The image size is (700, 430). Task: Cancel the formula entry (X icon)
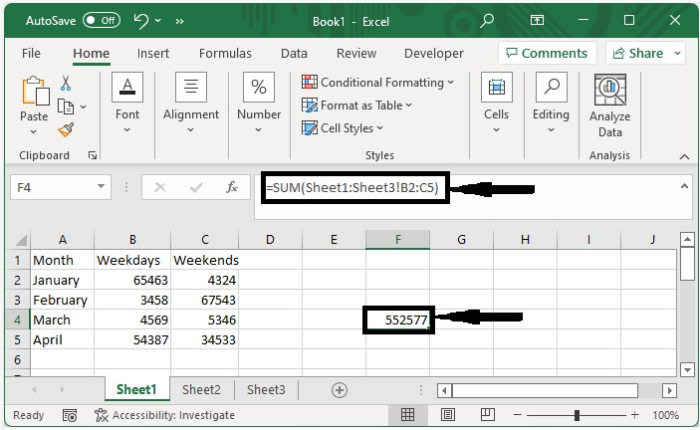160,187
